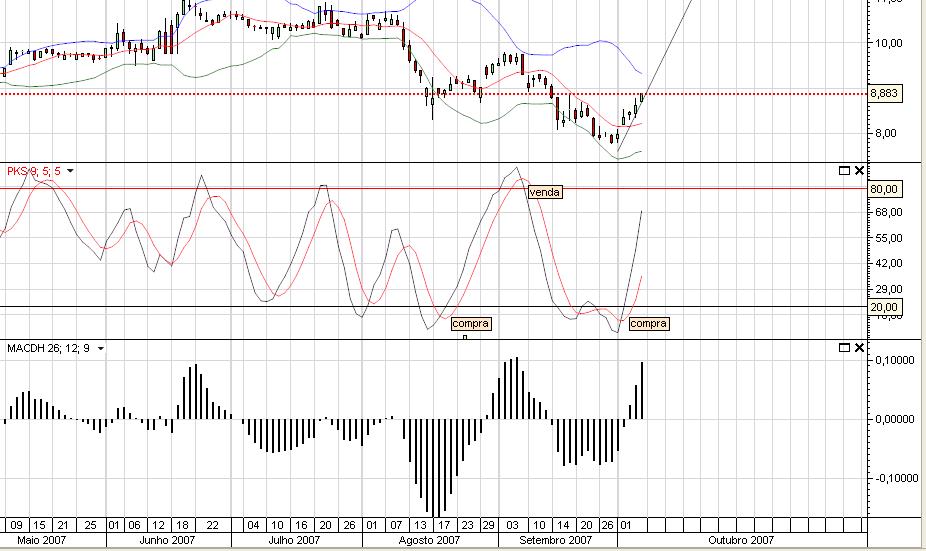Click date marker 12 in Junho

click(x=158, y=525)
